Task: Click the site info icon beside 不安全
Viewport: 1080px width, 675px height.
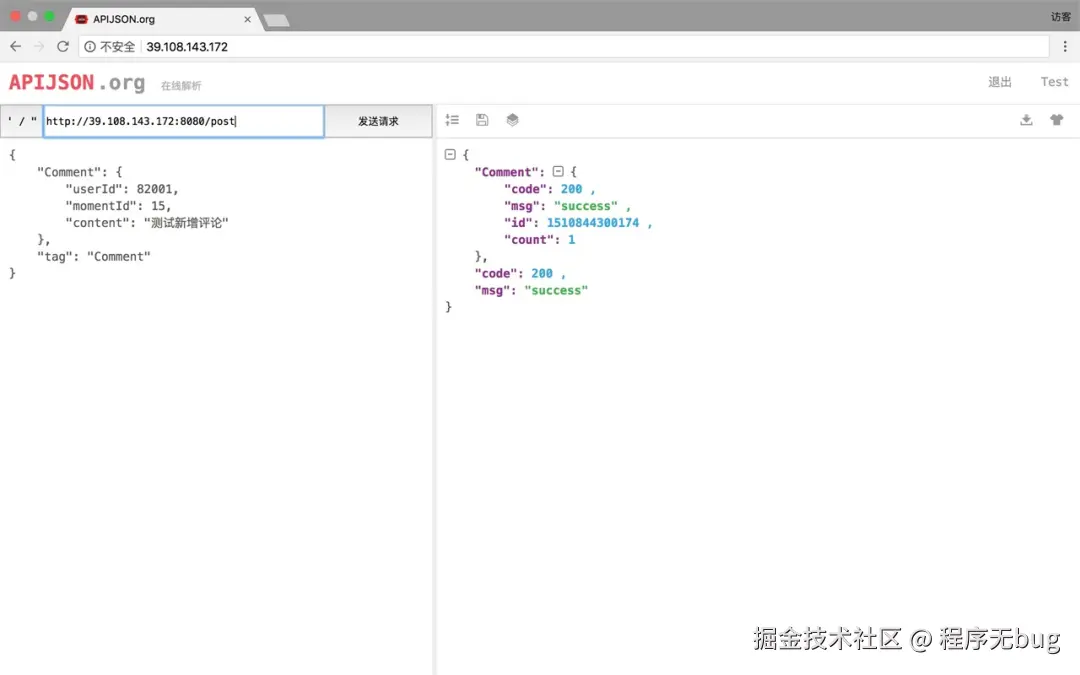Action: (90, 46)
